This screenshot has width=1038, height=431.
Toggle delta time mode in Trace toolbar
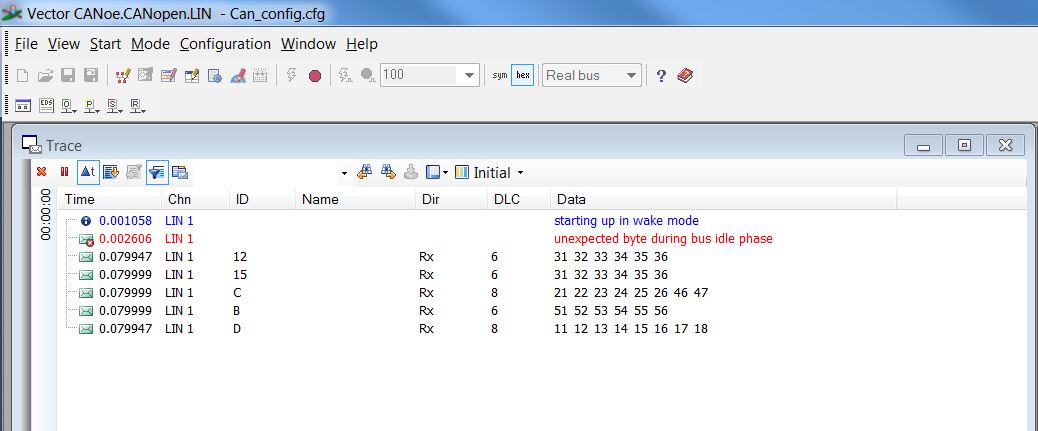click(x=88, y=172)
